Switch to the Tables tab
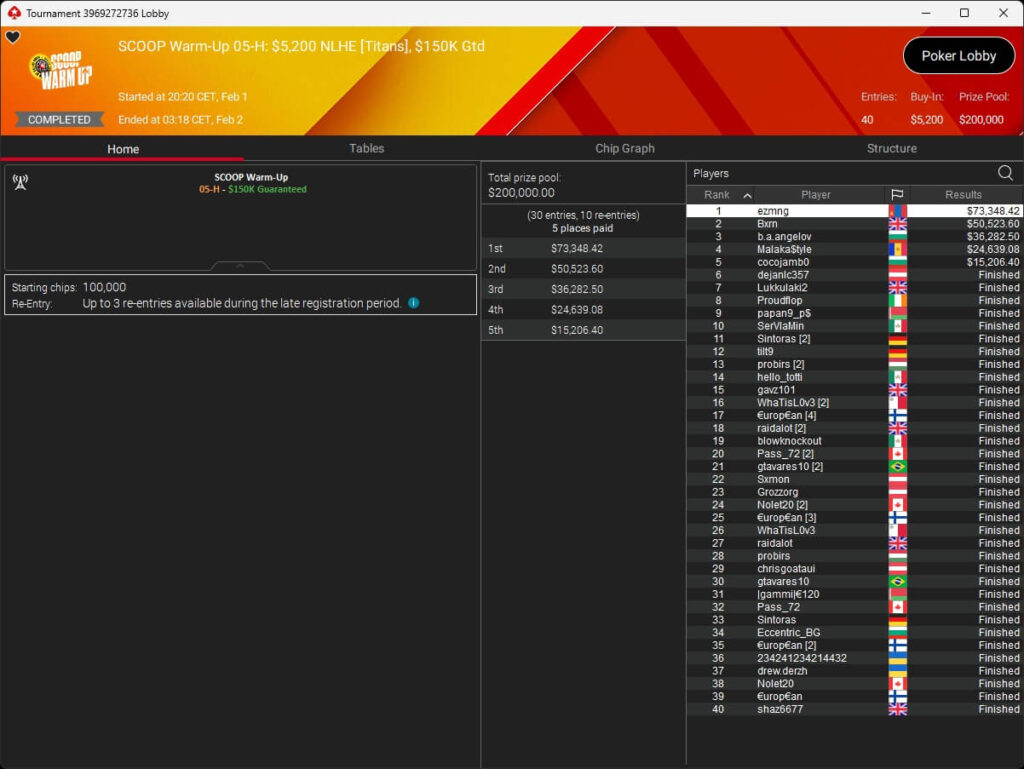This screenshot has height=769, width=1024. point(366,148)
